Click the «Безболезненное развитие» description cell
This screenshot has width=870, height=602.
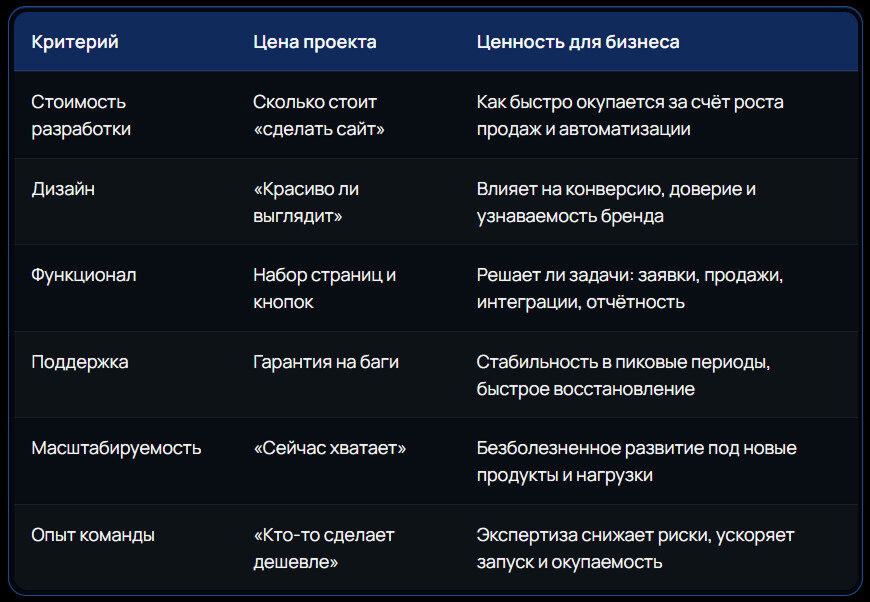(x=636, y=461)
